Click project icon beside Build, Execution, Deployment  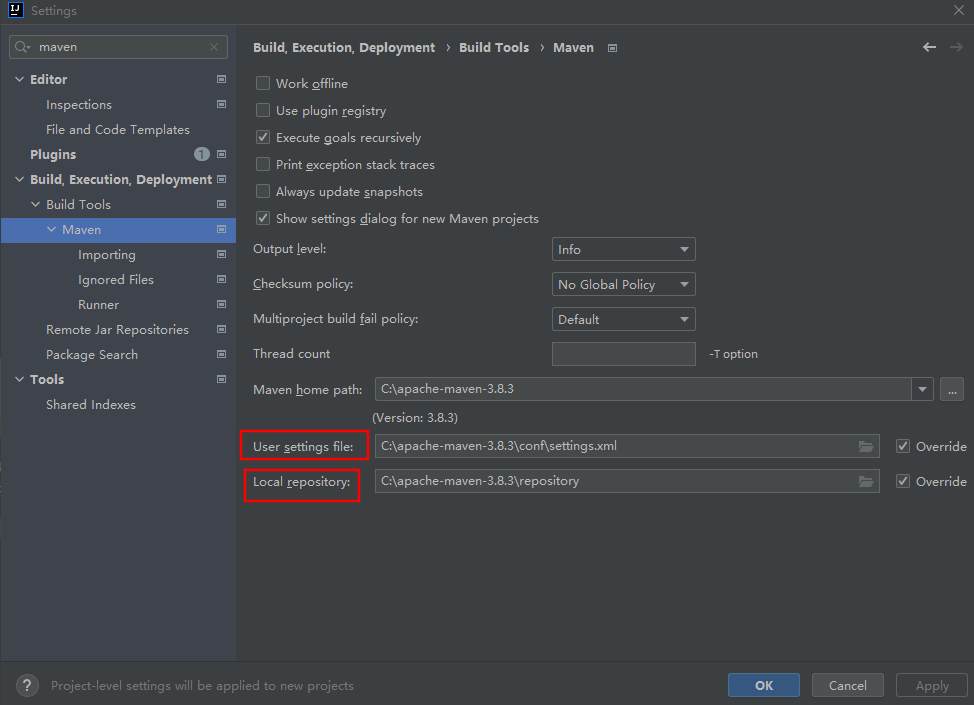coord(221,180)
